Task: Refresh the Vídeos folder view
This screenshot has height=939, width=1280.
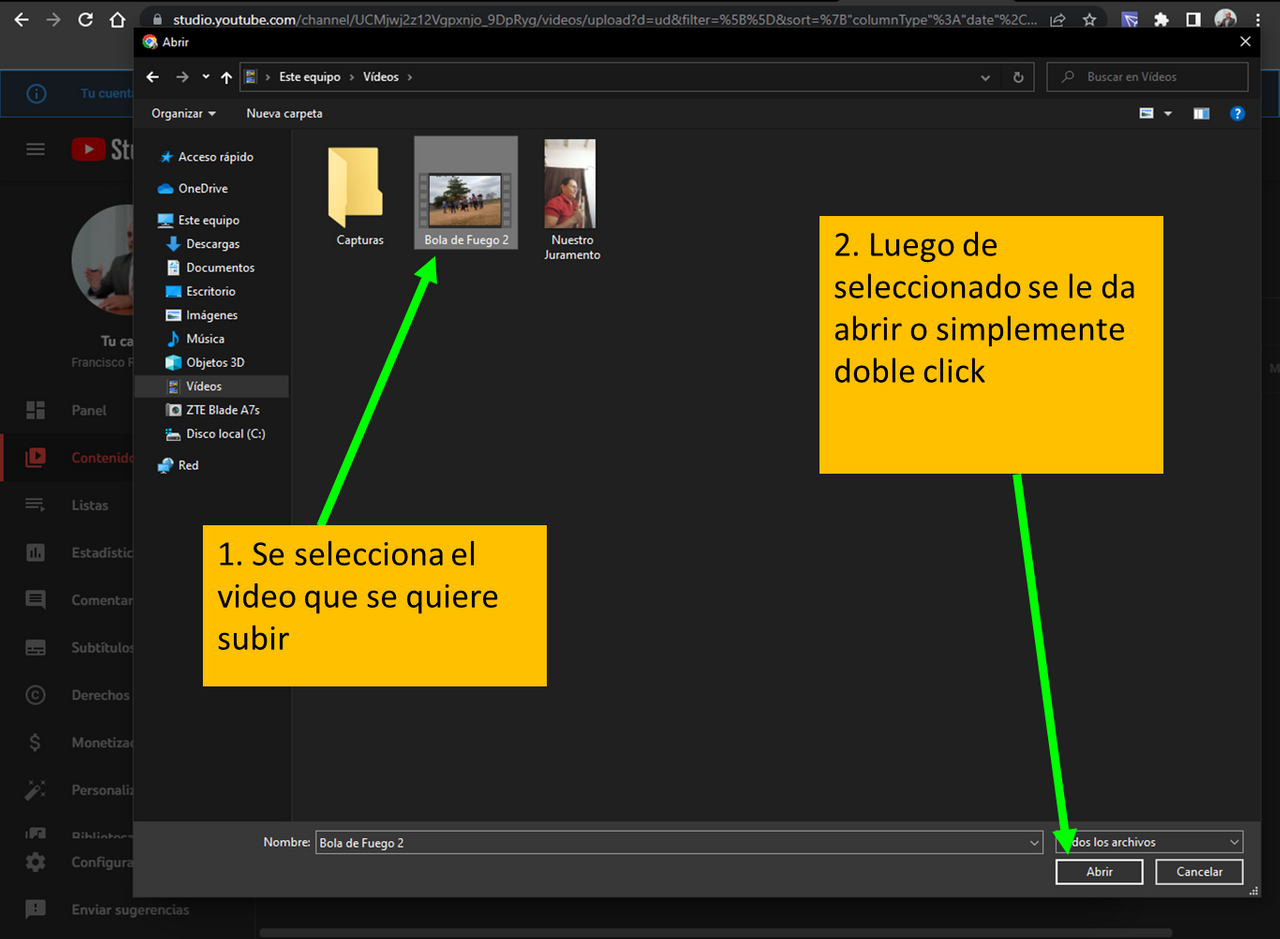Action: tap(1018, 77)
